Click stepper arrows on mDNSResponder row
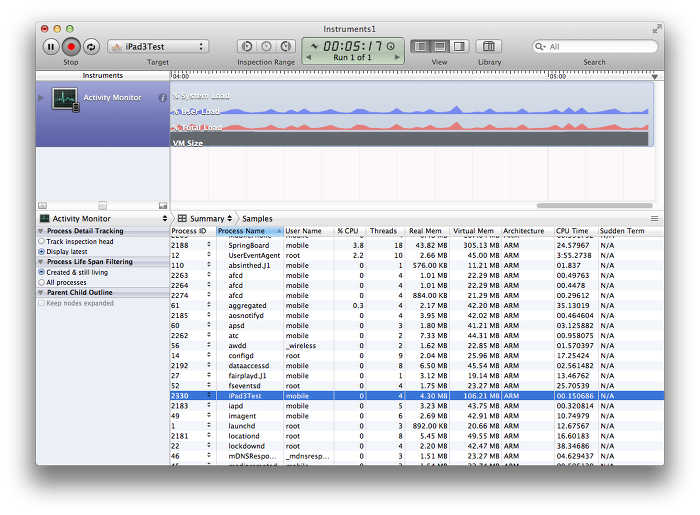Viewport: 700px width, 515px height. click(x=208, y=456)
